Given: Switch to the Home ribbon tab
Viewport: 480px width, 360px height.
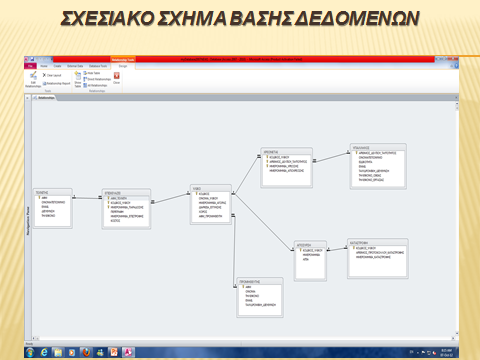Looking at the screenshot, I should (x=44, y=66).
